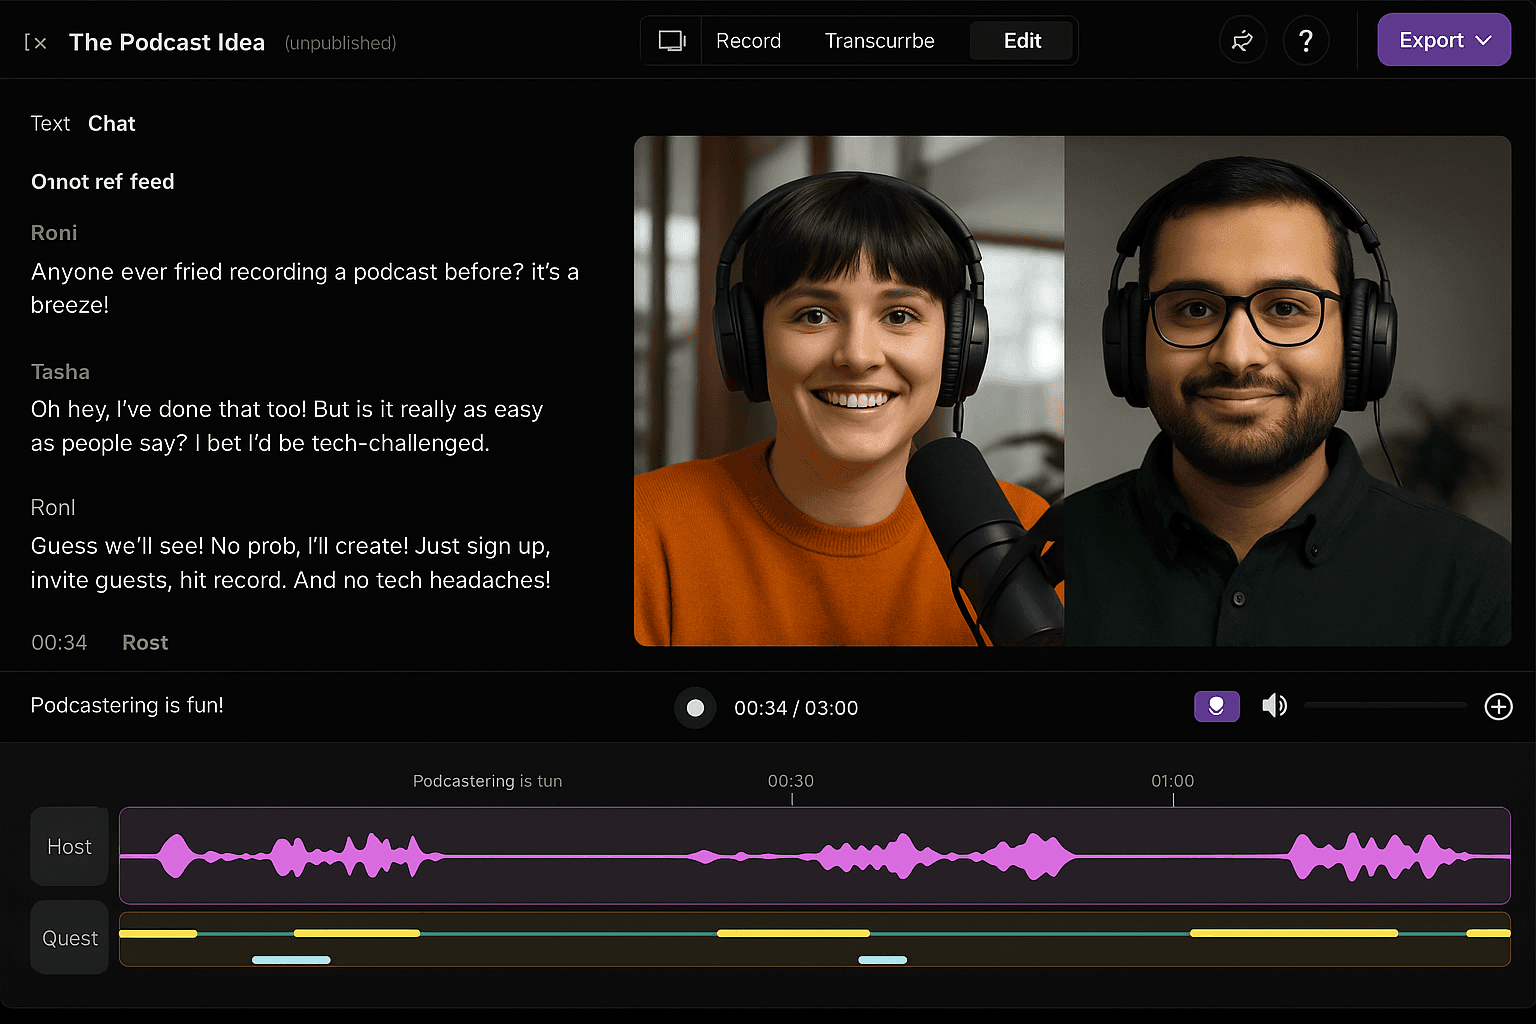1536x1024 pixels.
Task: Select the Host track label
Action: click(x=69, y=847)
